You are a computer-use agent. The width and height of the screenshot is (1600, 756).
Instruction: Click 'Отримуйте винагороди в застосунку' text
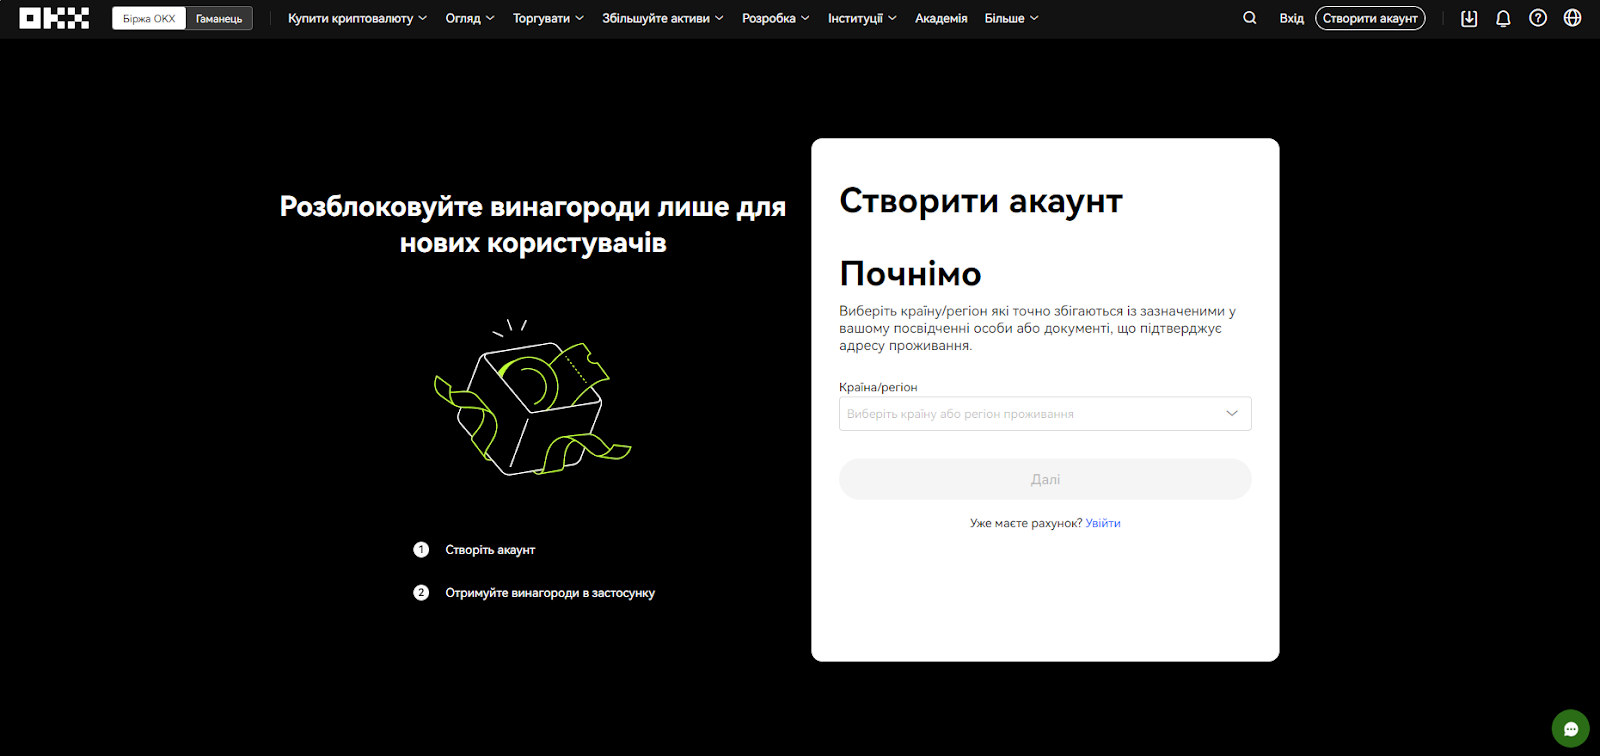(x=550, y=593)
